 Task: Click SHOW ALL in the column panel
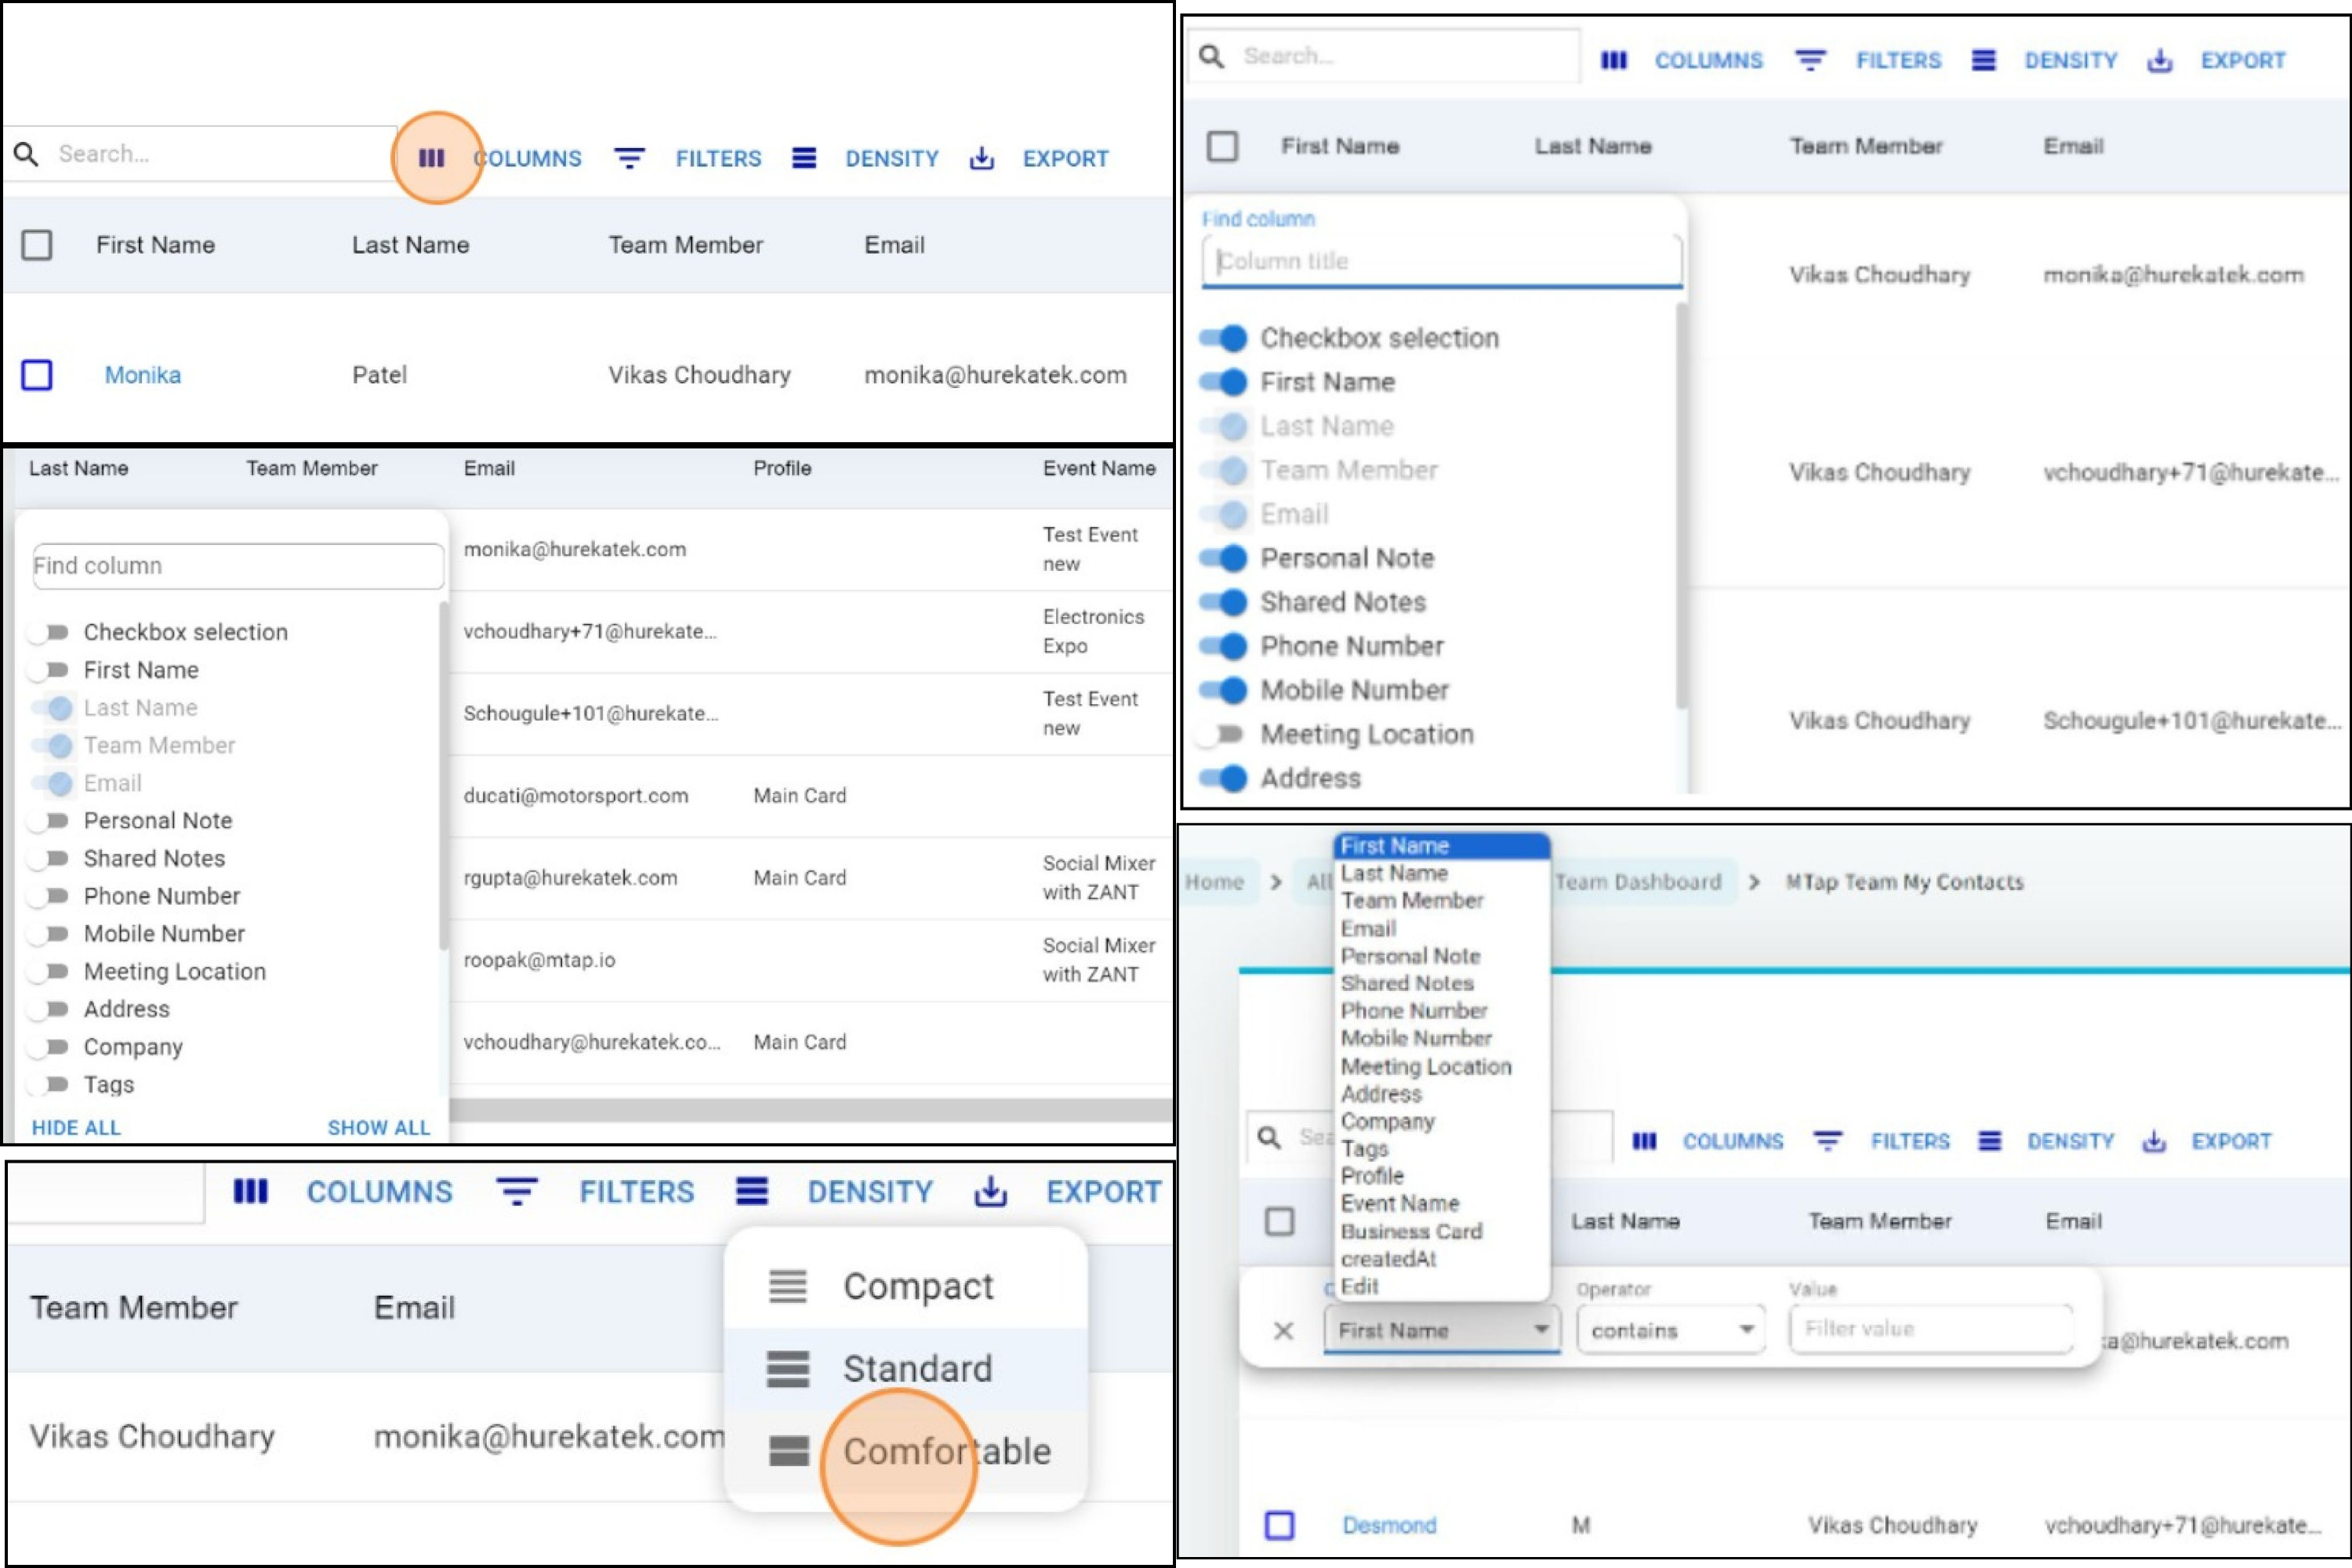379,1128
